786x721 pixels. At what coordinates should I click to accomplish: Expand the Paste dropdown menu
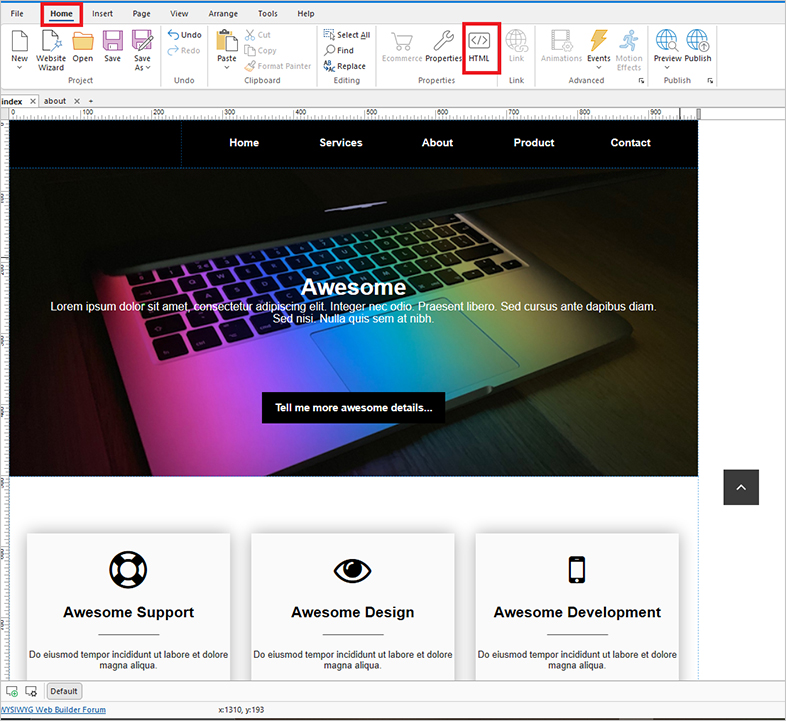pos(227,68)
